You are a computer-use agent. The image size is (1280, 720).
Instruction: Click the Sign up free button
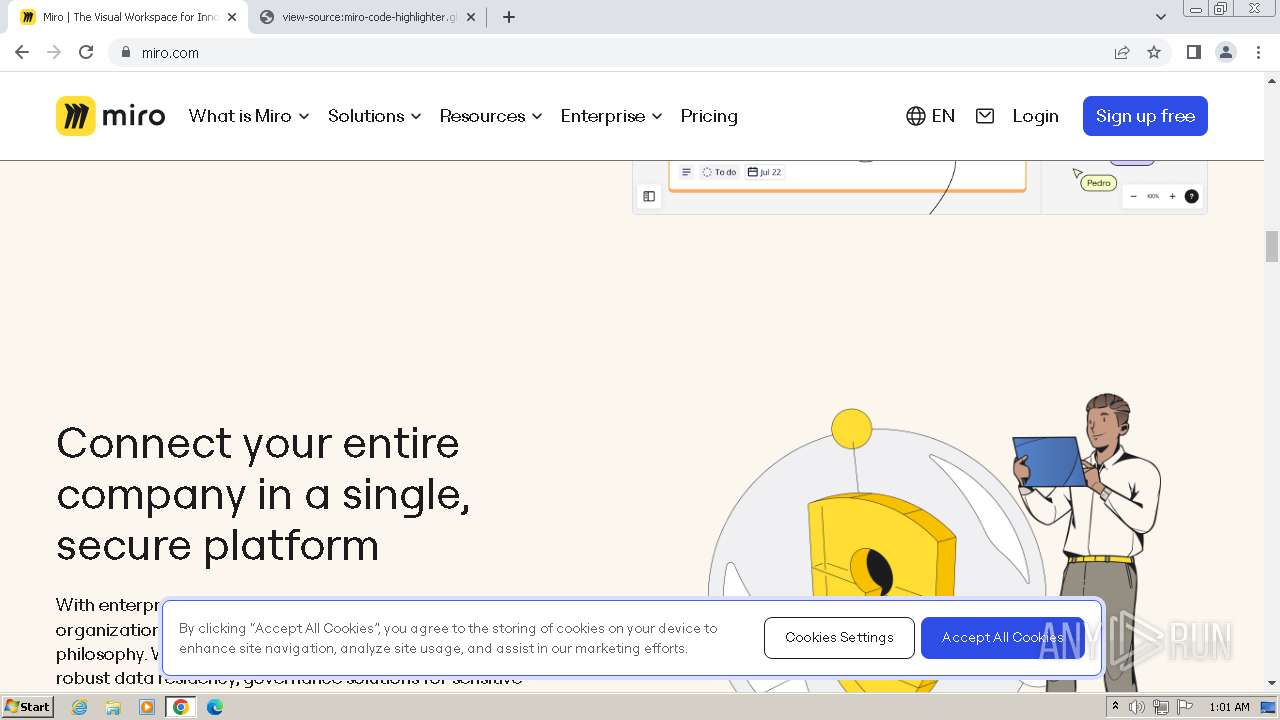(x=1145, y=116)
